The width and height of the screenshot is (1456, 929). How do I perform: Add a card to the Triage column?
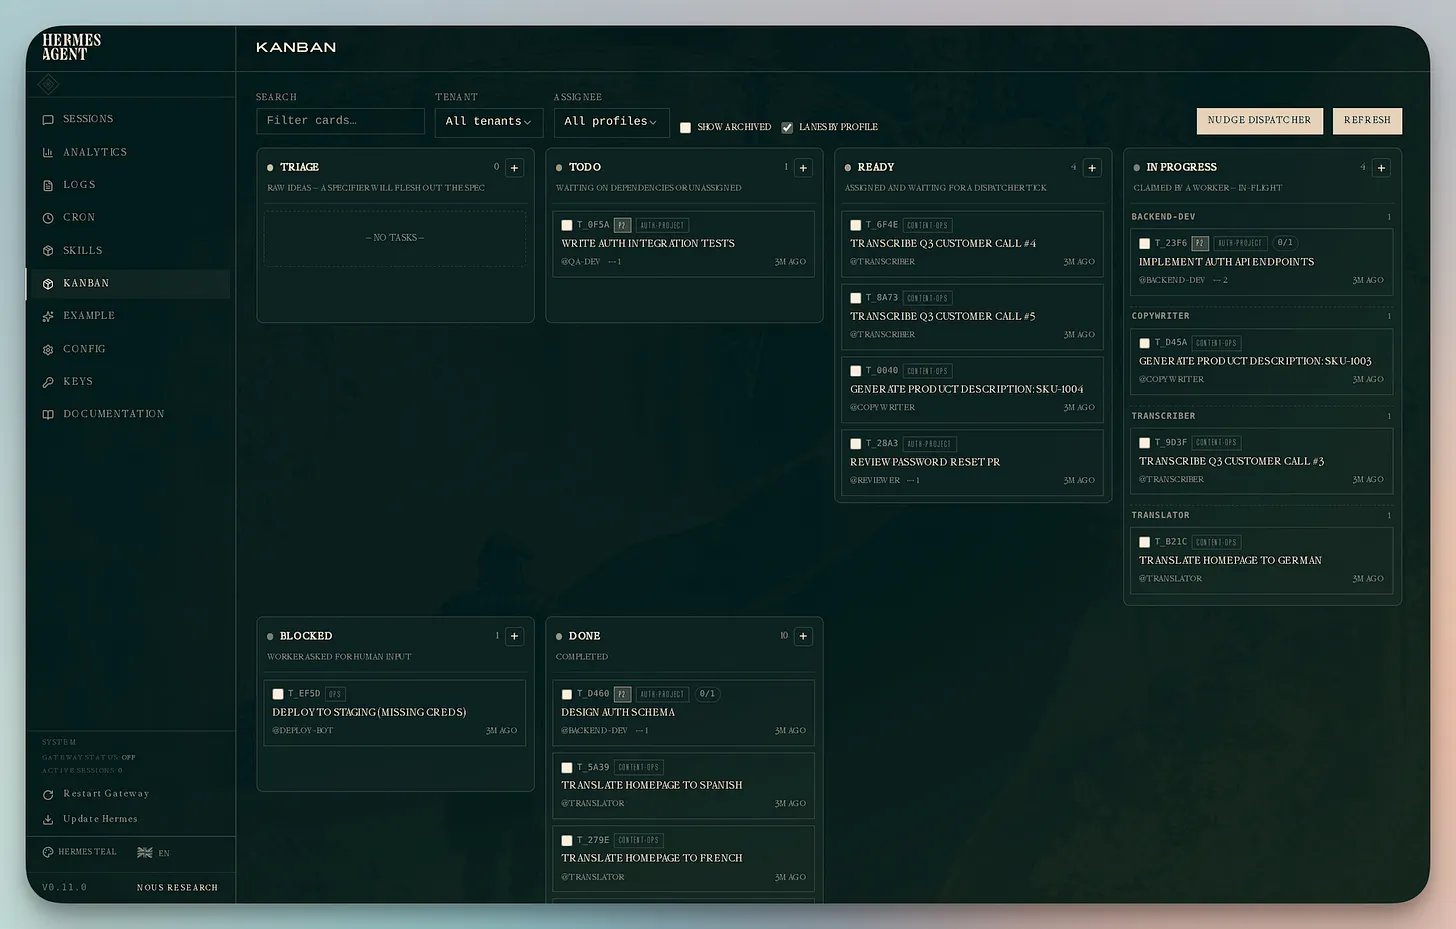514,168
